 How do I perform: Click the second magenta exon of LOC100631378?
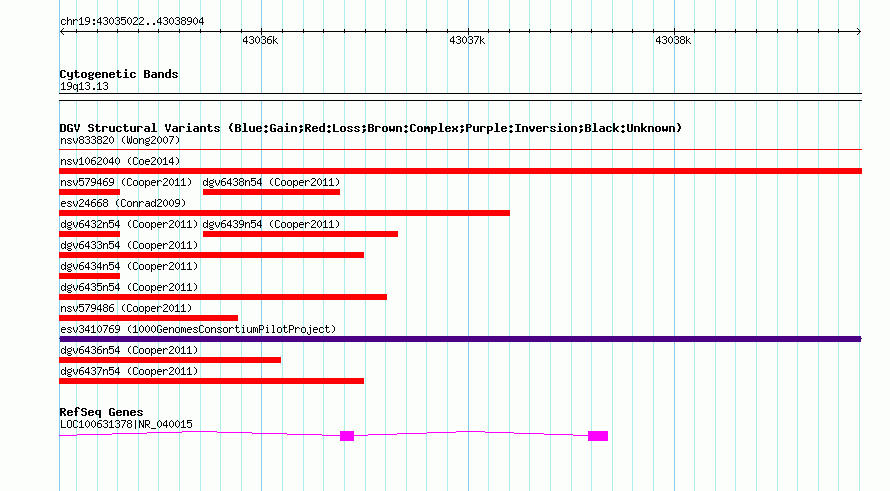click(x=598, y=436)
